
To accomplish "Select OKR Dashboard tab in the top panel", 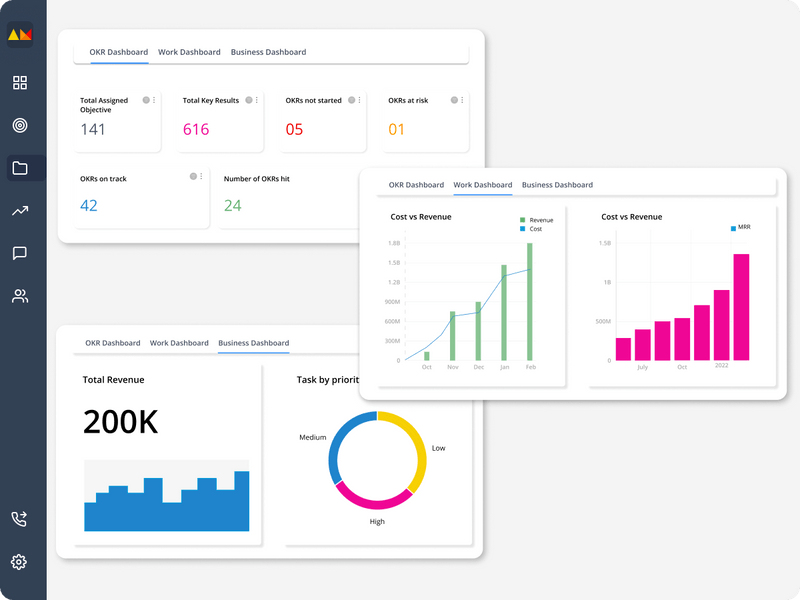I will point(119,52).
